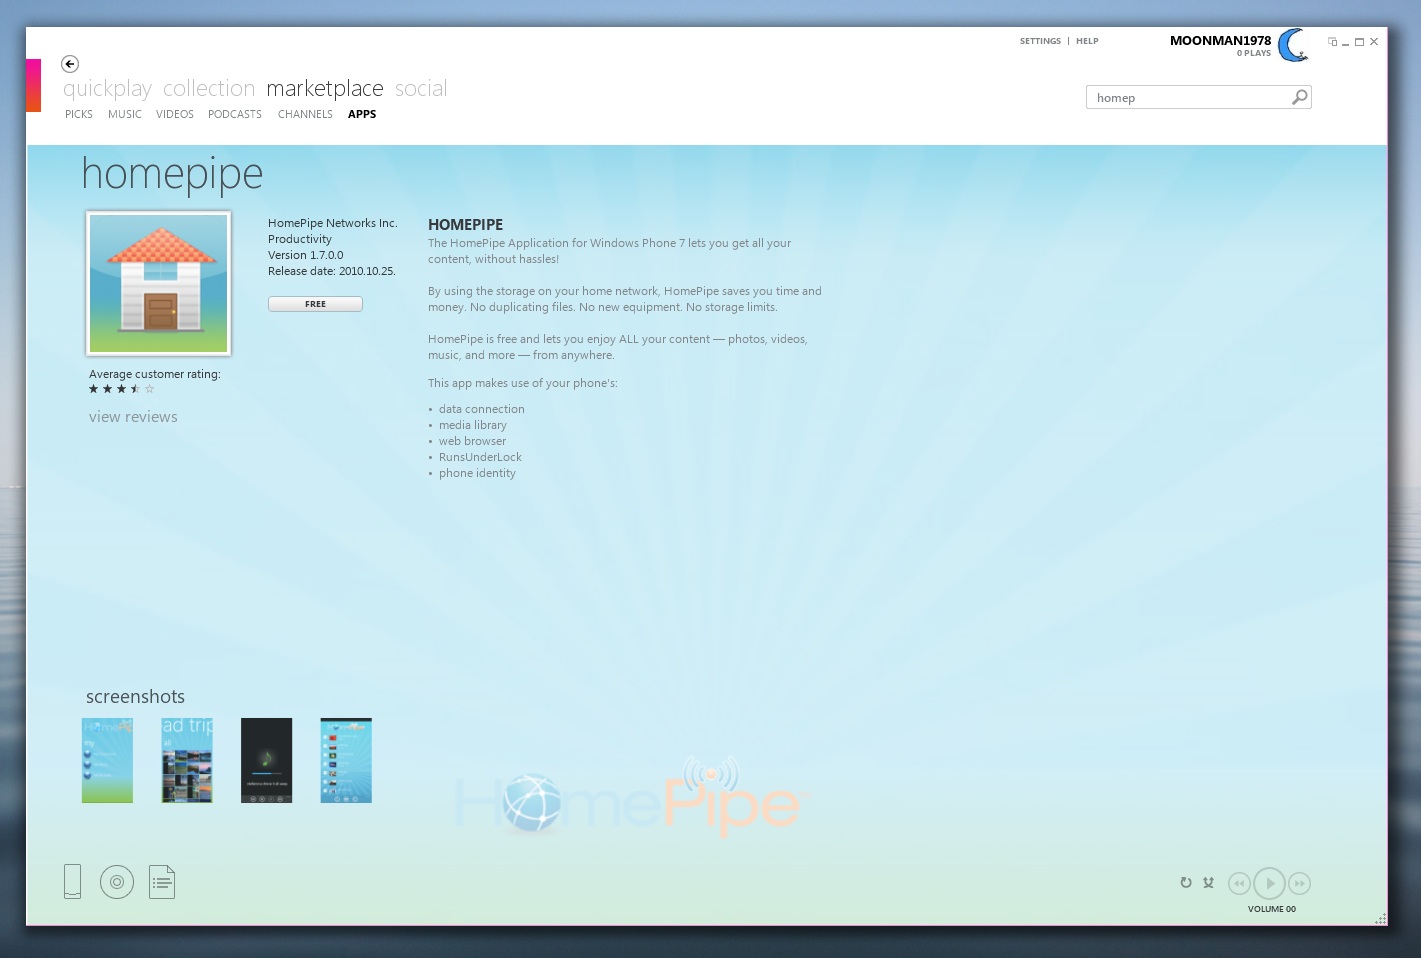Click the MOONMAN1978 profile avatar
Image resolution: width=1421 pixels, height=958 pixels.
point(1293,45)
